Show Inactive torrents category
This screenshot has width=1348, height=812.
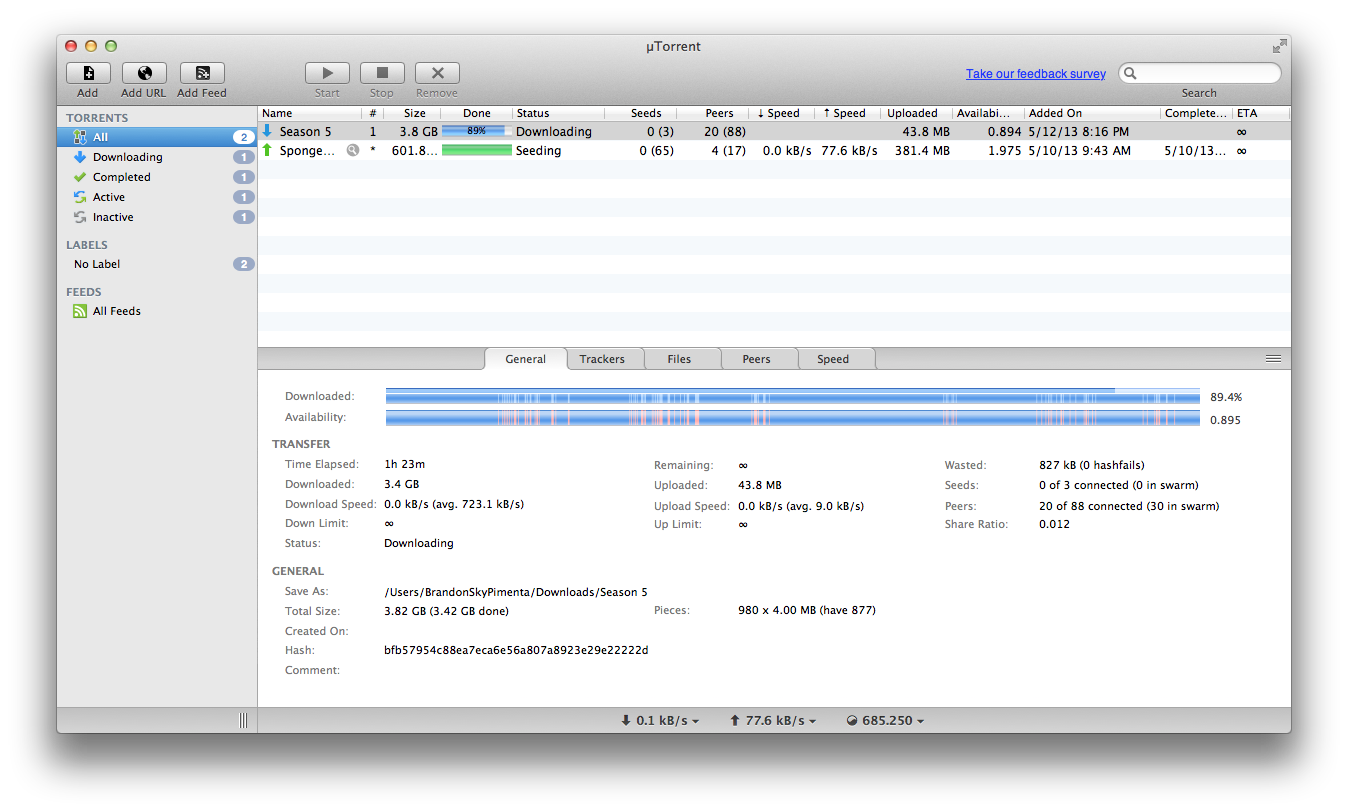[157, 217]
